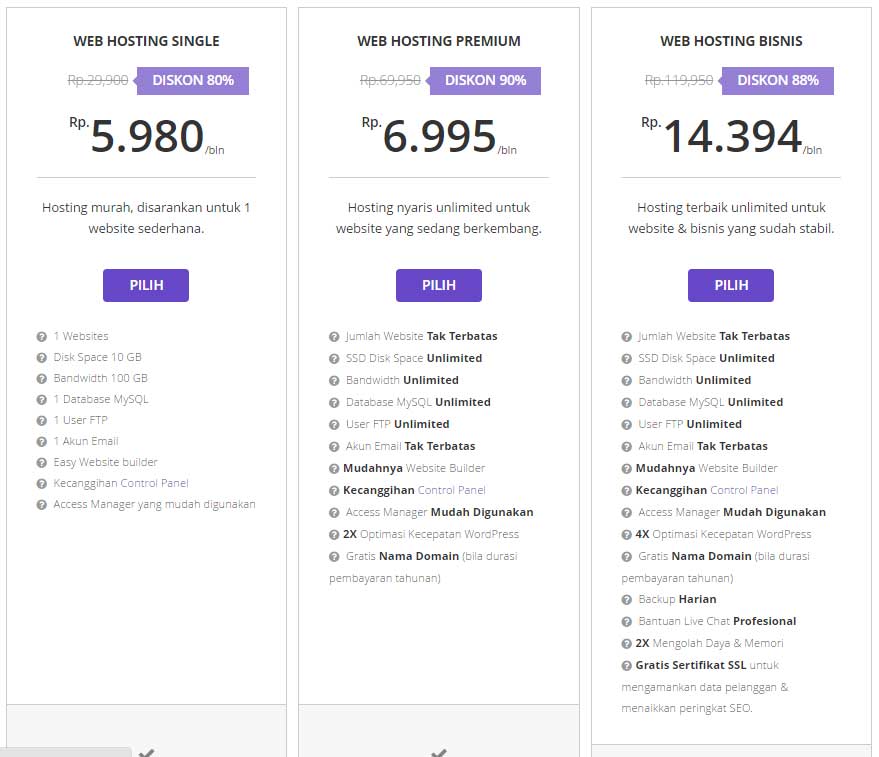Click the DISKON 90% badge
Image resolution: width=879 pixels, height=757 pixels.
click(485, 81)
